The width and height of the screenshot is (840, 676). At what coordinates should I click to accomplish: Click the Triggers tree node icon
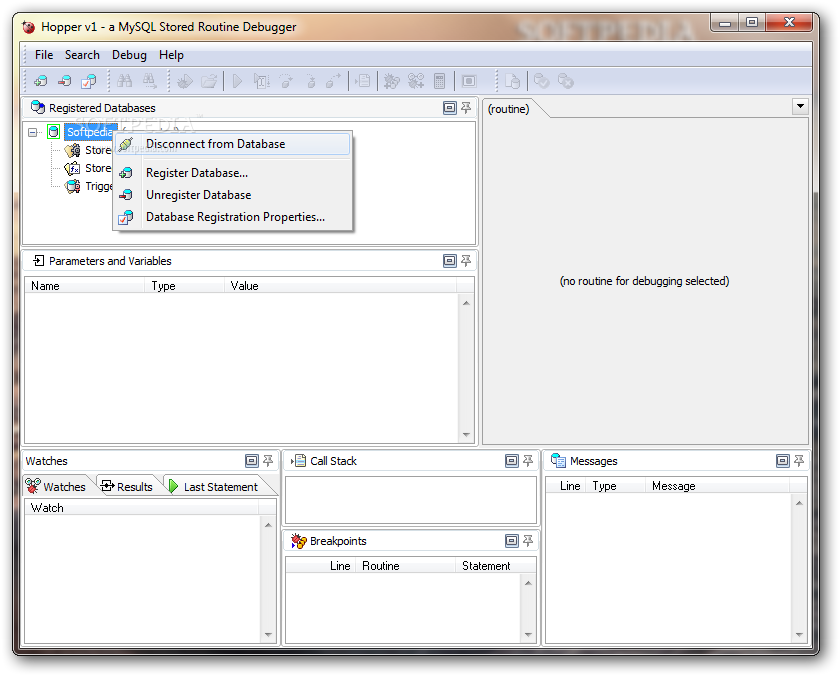(x=72, y=187)
